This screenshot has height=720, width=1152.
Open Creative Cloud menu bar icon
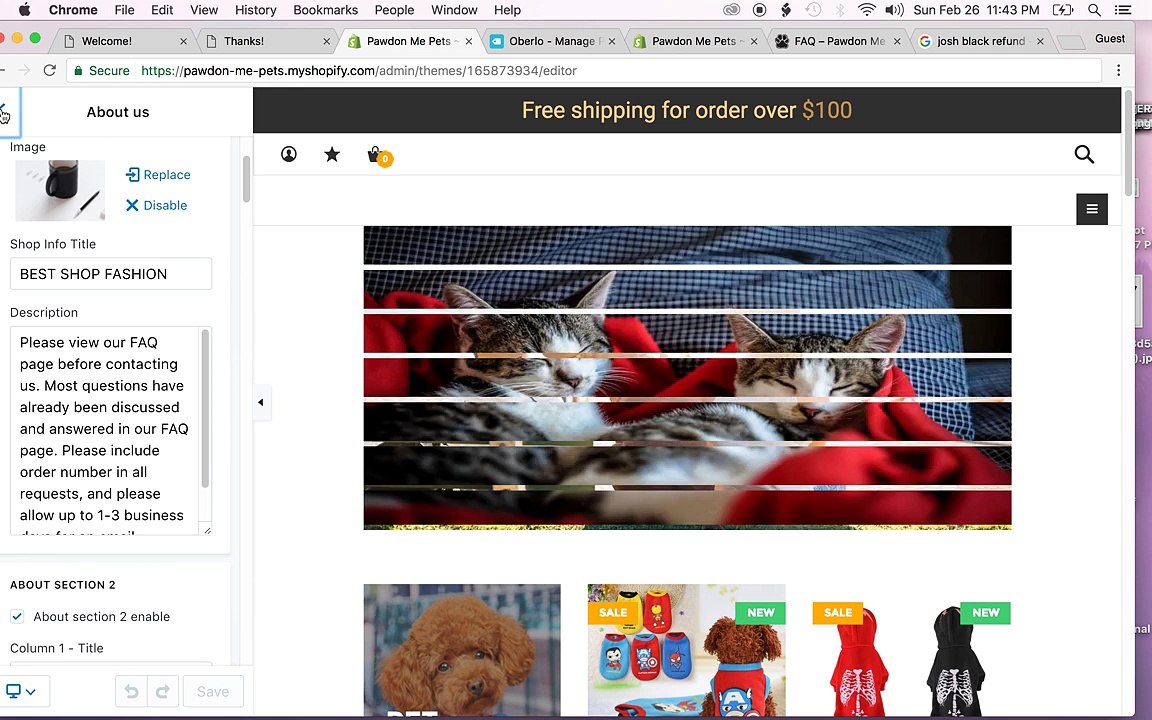pos(731,10)
